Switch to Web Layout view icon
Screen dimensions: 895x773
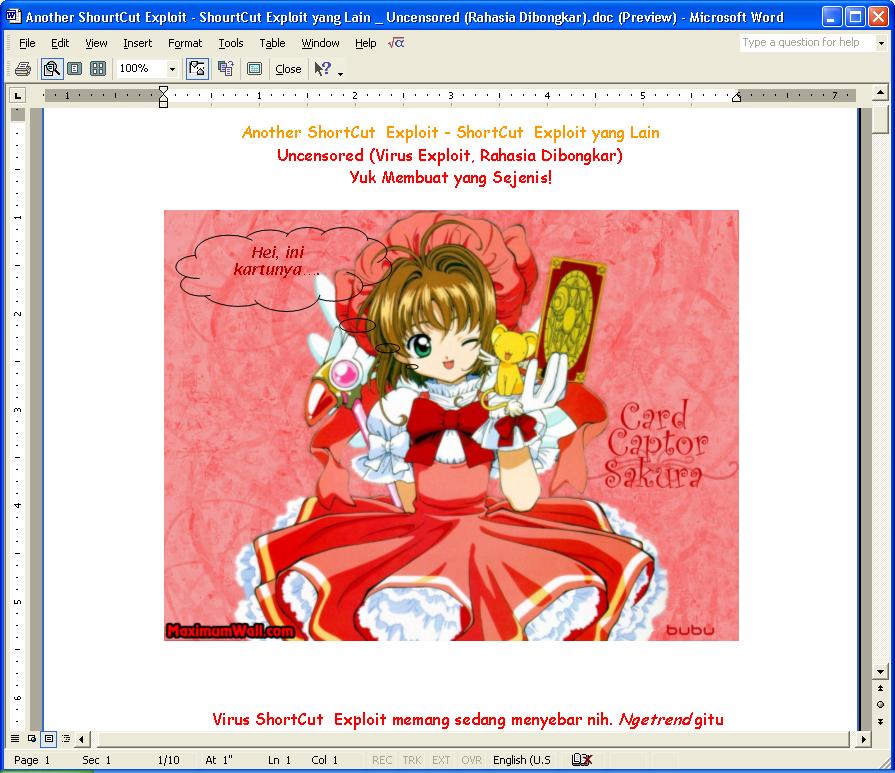coord(32,739)
